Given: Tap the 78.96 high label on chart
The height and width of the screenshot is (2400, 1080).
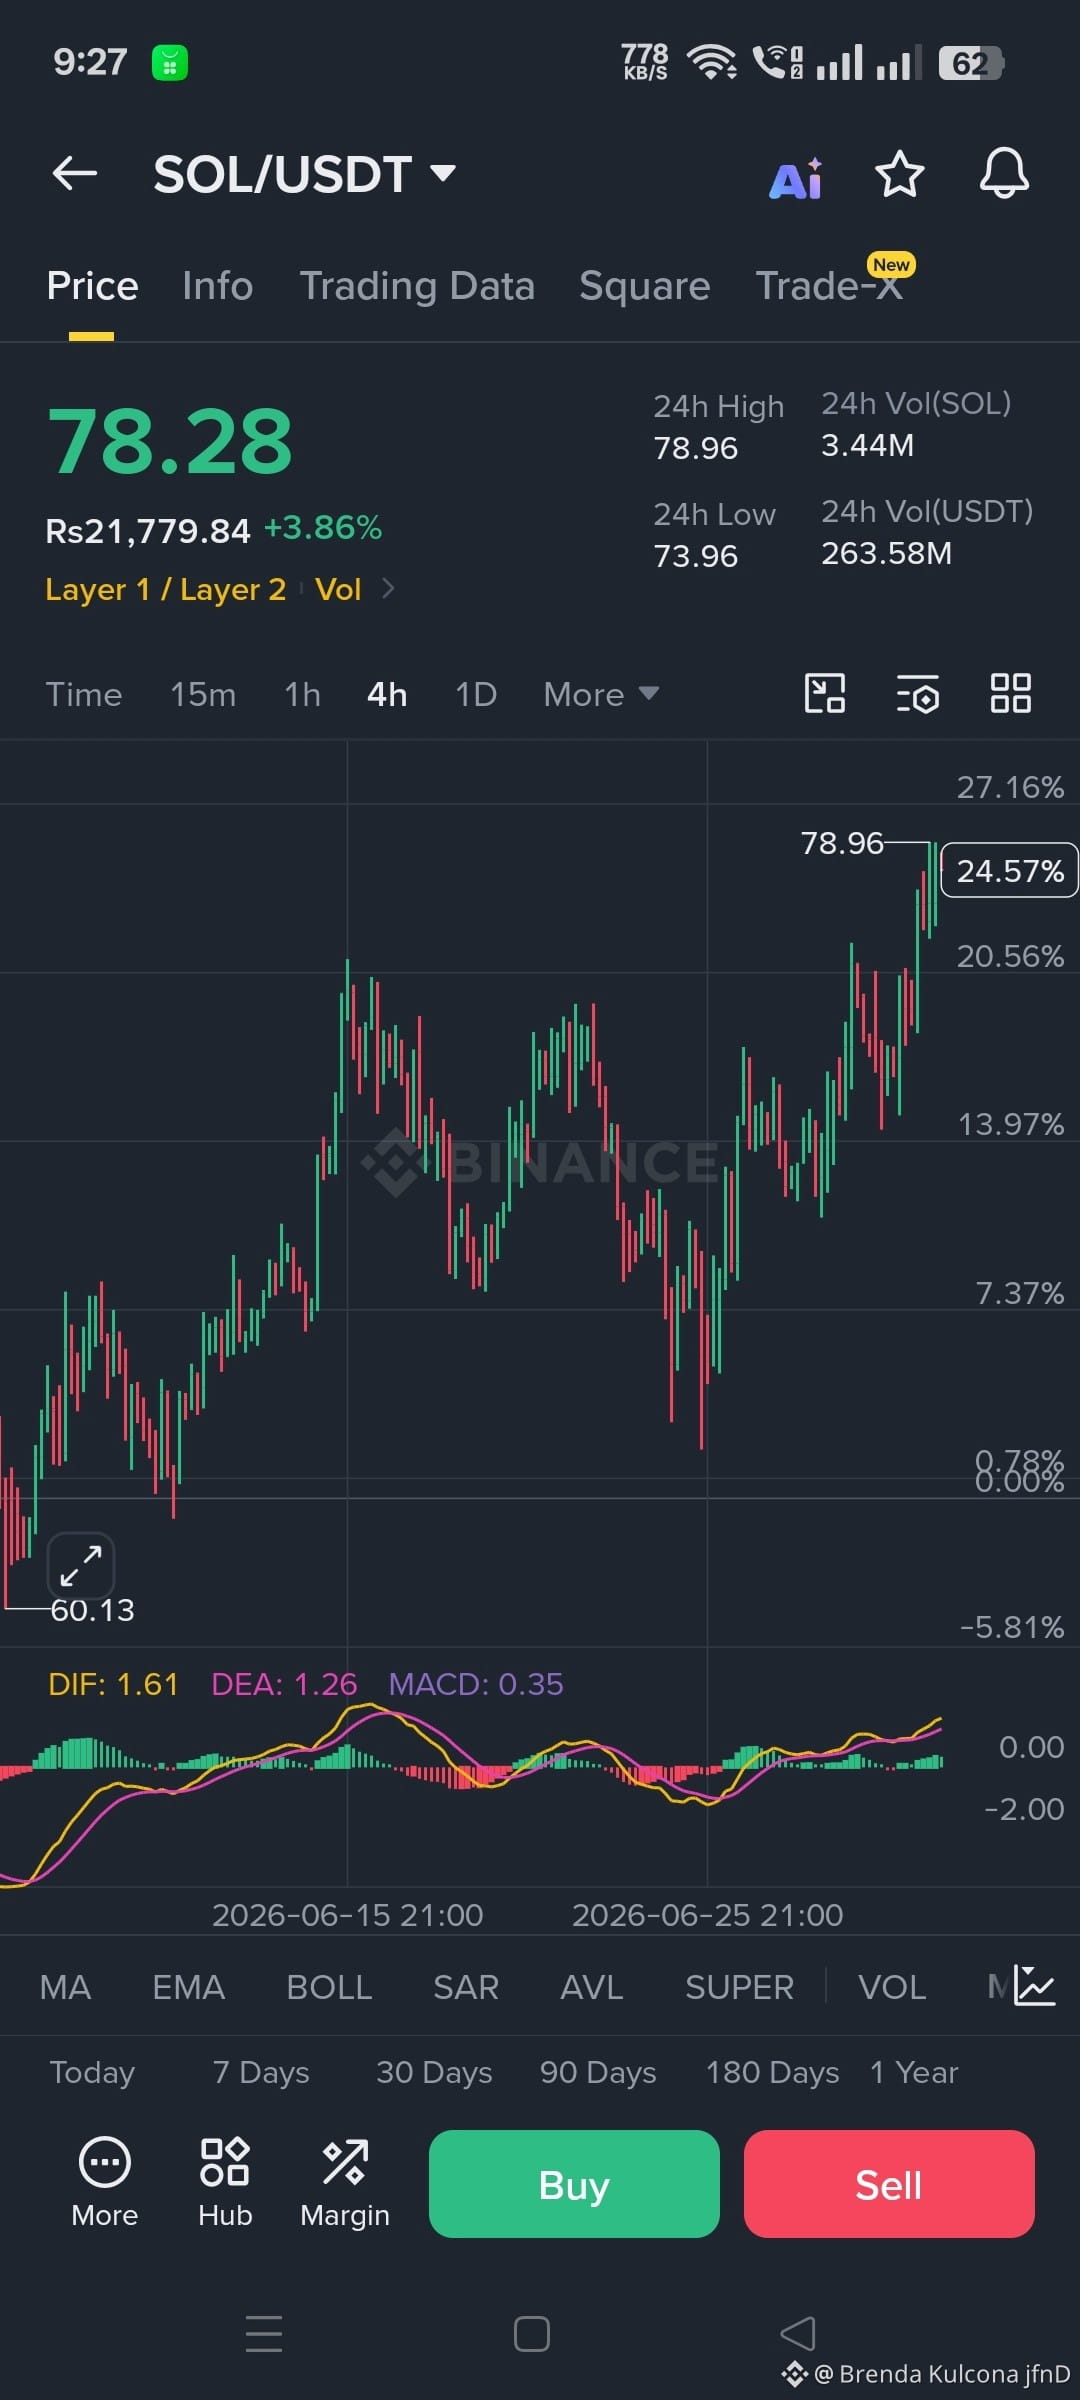Looking at the screenshot, I should (842, 843).
